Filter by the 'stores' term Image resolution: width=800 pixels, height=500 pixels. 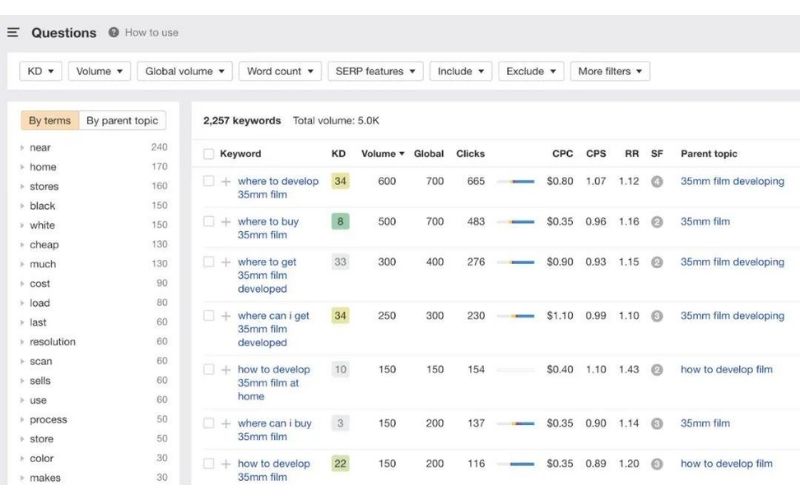coord(44,186)
